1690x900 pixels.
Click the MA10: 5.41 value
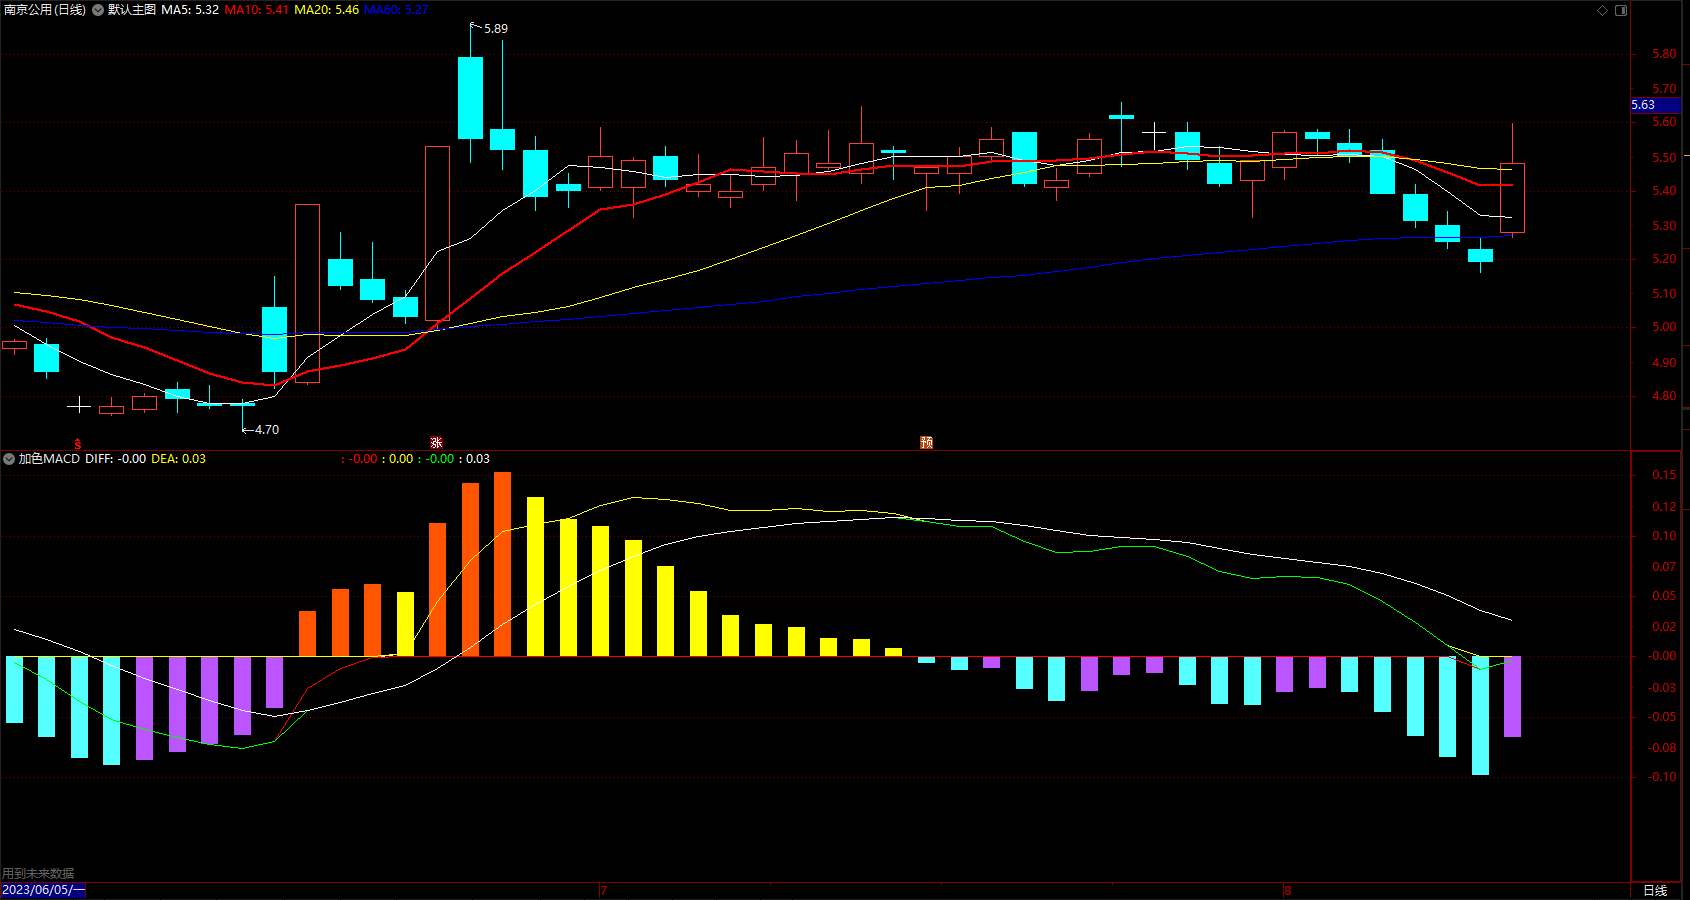click(256, 10)
